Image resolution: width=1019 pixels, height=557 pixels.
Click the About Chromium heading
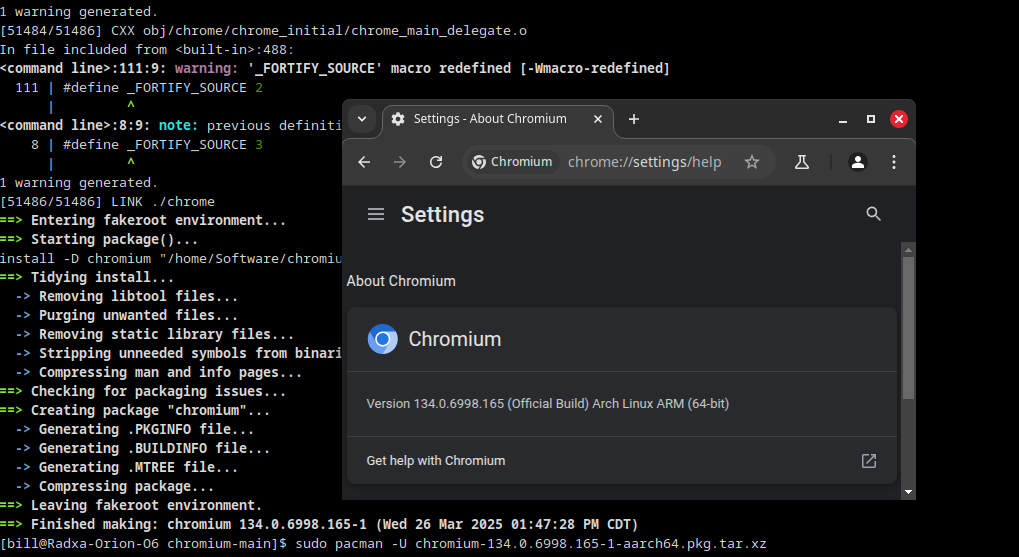point(401,281)
